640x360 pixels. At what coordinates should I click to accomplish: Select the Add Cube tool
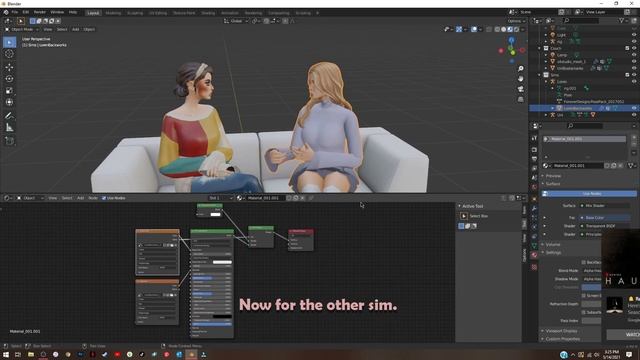coord(9,141)
